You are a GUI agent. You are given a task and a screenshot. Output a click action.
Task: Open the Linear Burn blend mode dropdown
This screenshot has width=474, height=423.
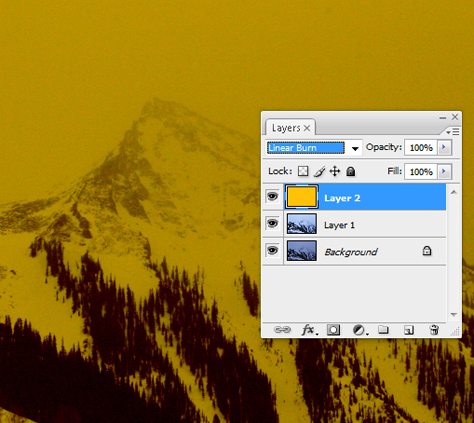pos(314,148)
